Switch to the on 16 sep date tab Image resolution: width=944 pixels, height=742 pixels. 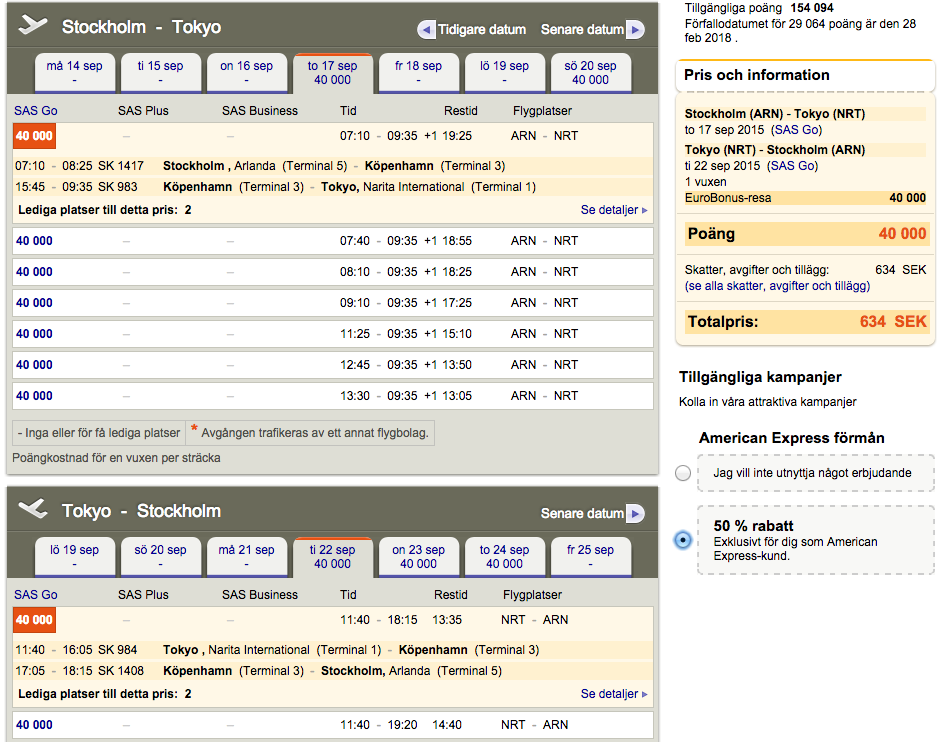(246, 72)
